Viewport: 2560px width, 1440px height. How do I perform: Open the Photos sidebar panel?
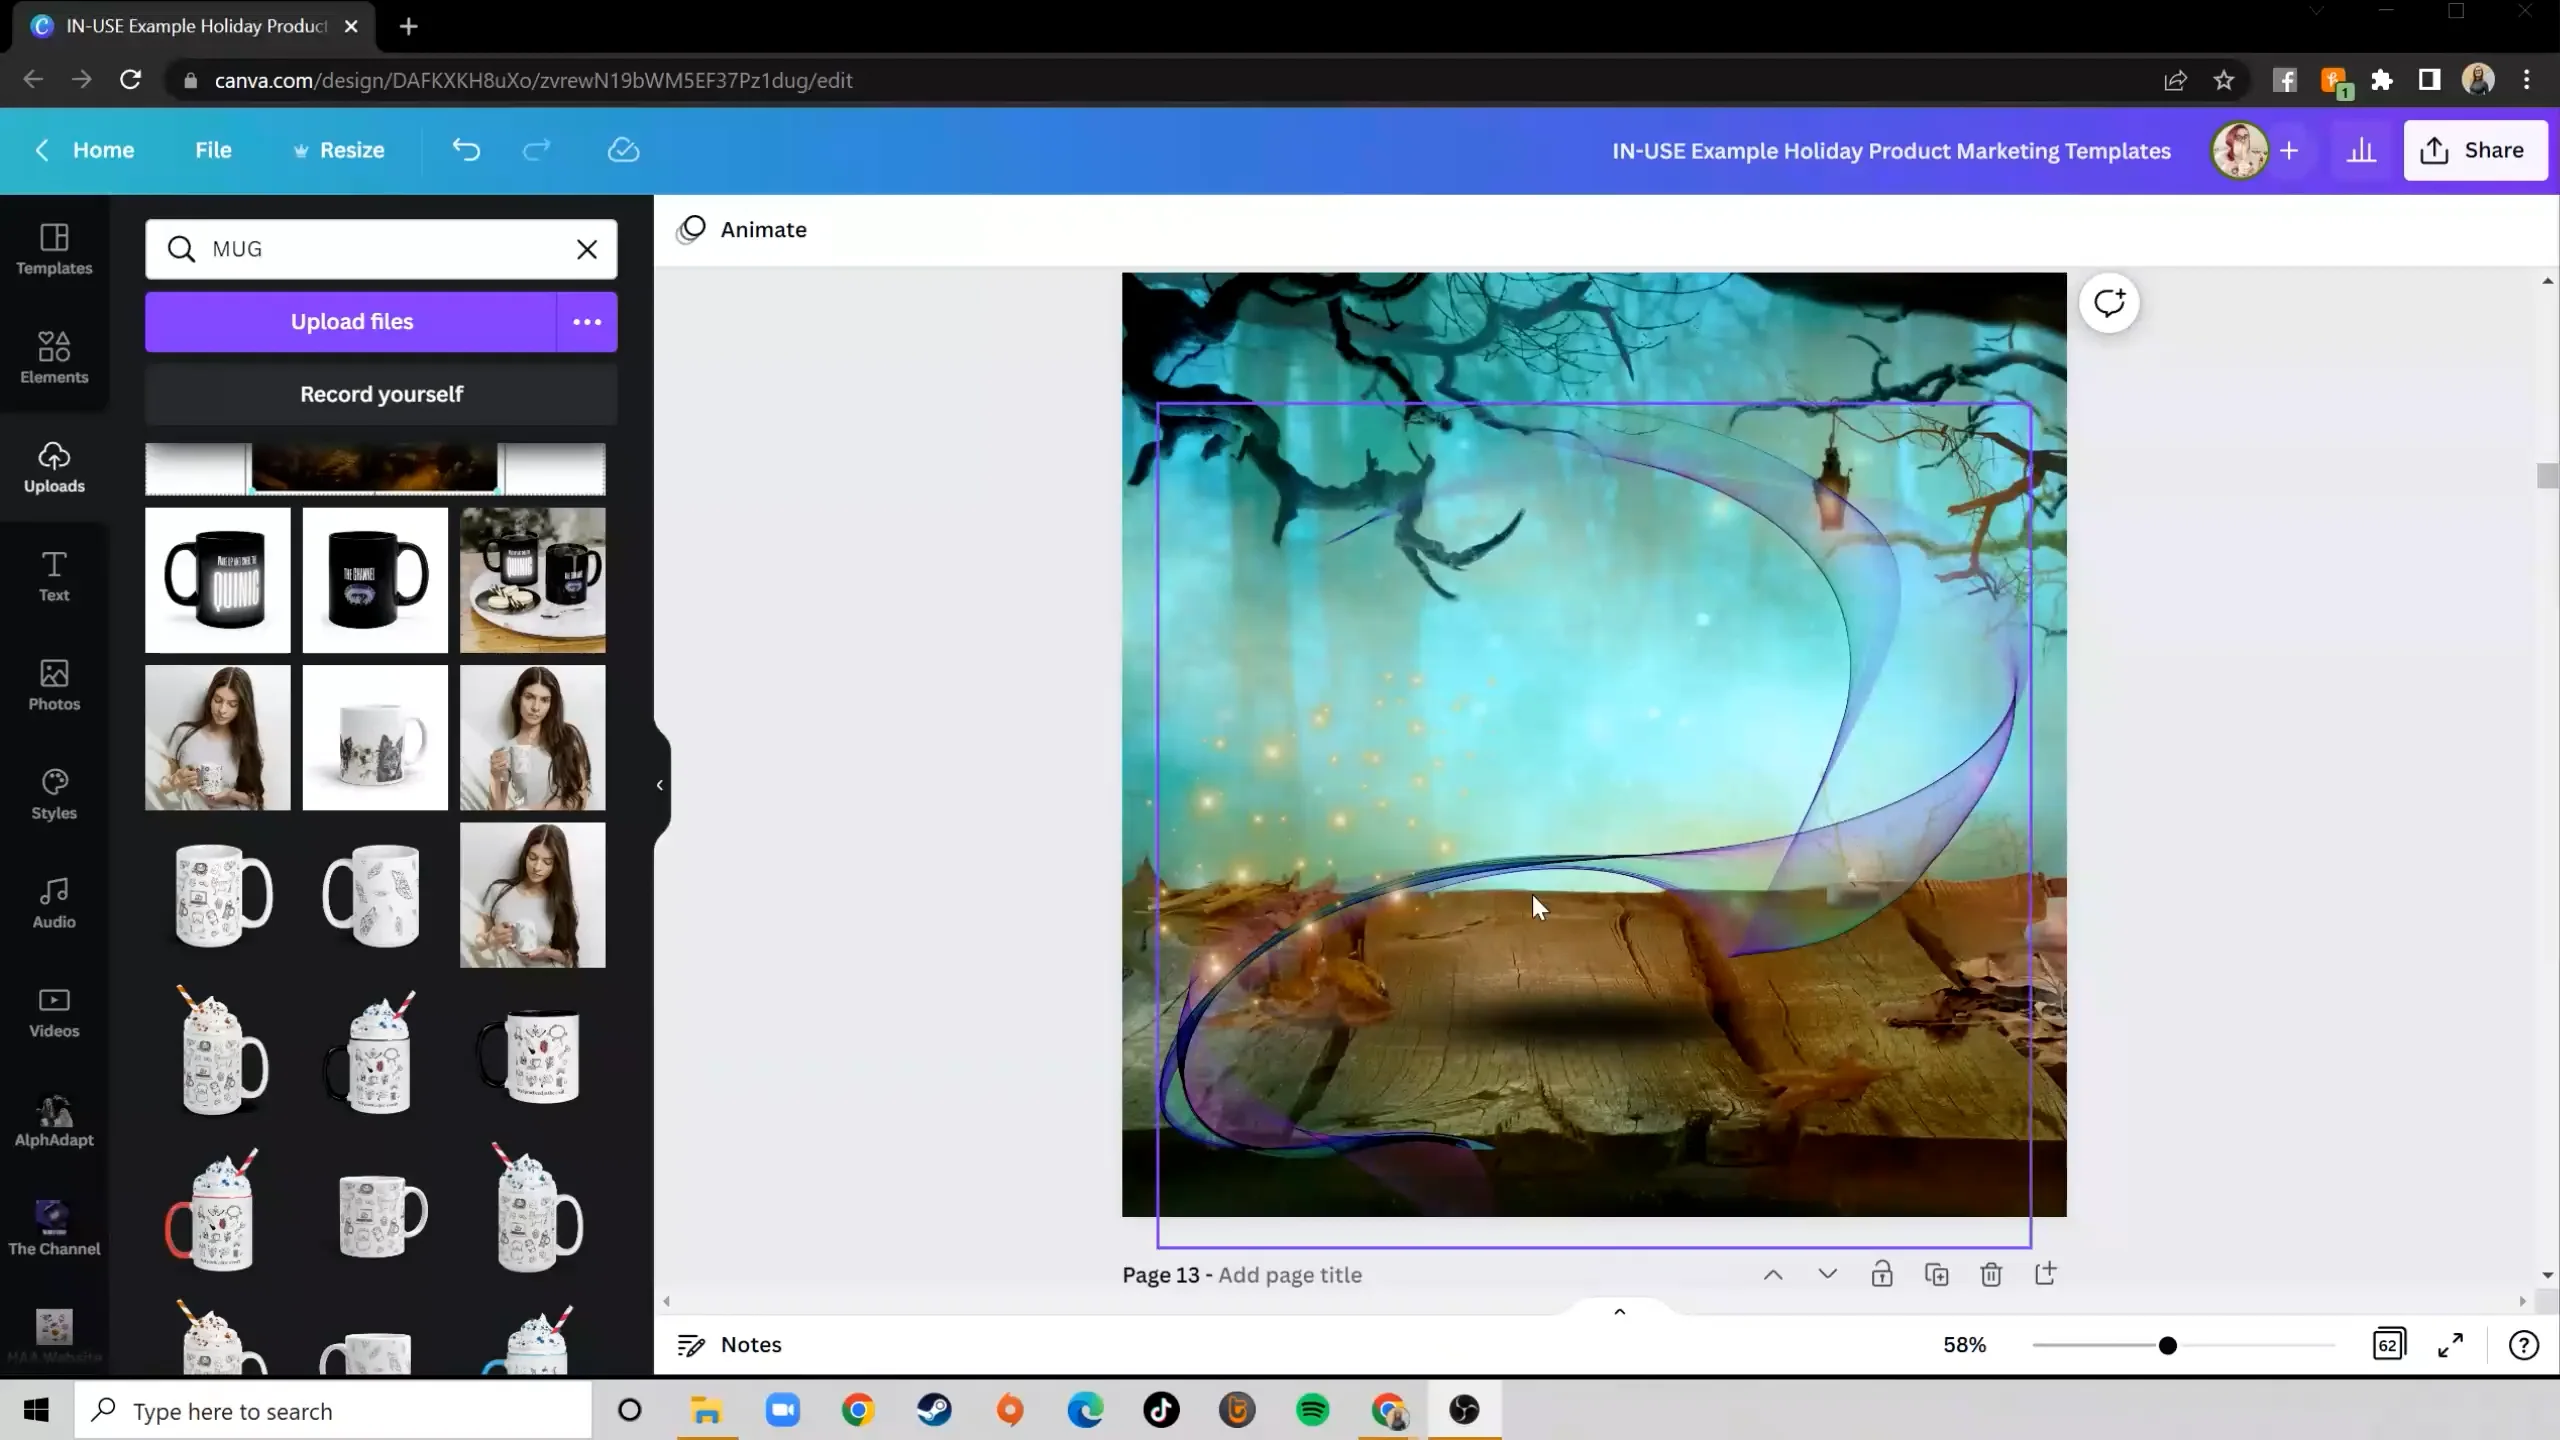tap(54, 685)
